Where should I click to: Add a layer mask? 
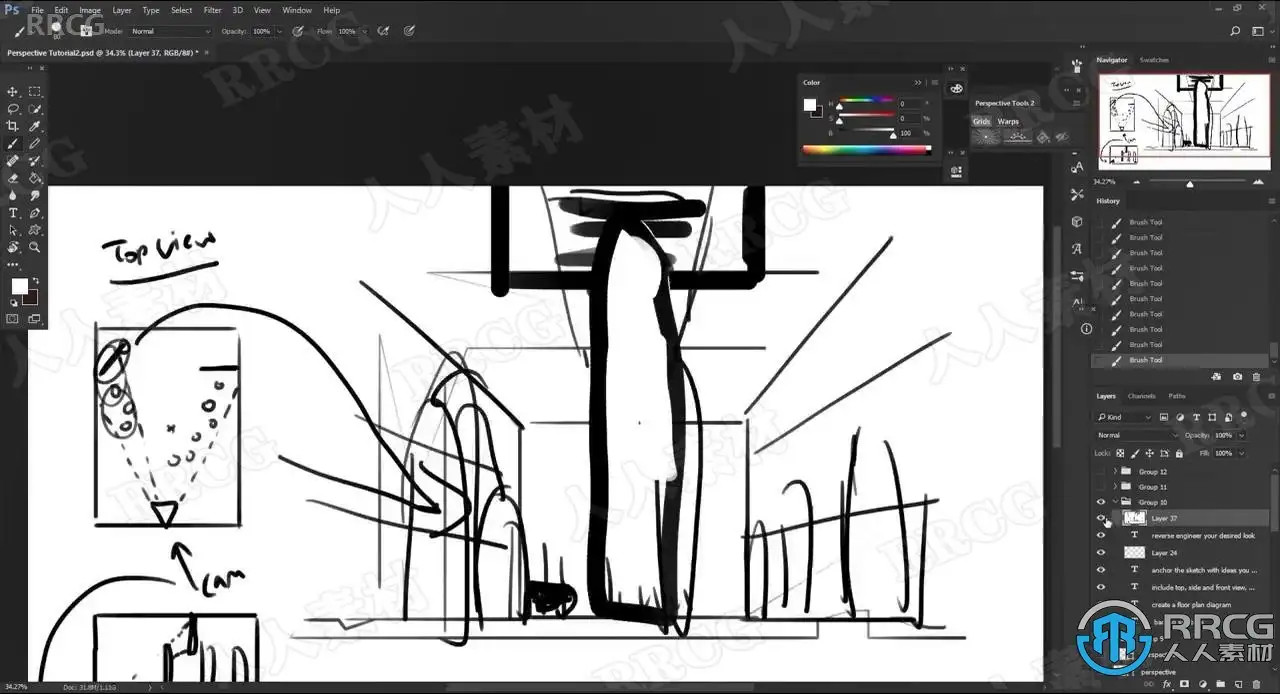coord(1186,684)
